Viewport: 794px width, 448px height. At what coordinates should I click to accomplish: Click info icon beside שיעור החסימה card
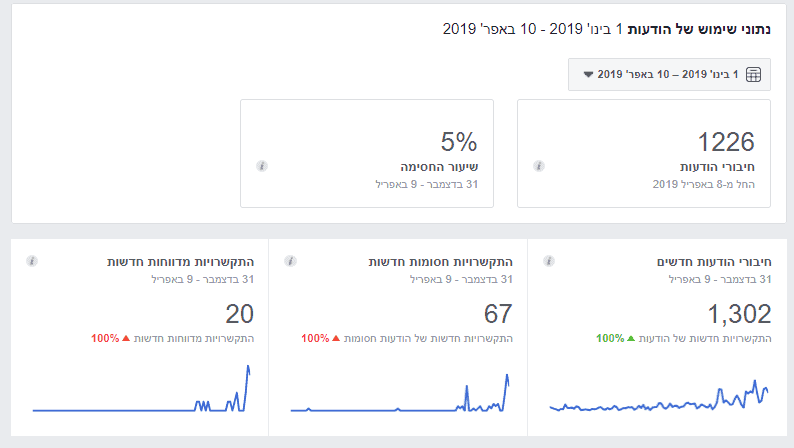pos(262,166)
